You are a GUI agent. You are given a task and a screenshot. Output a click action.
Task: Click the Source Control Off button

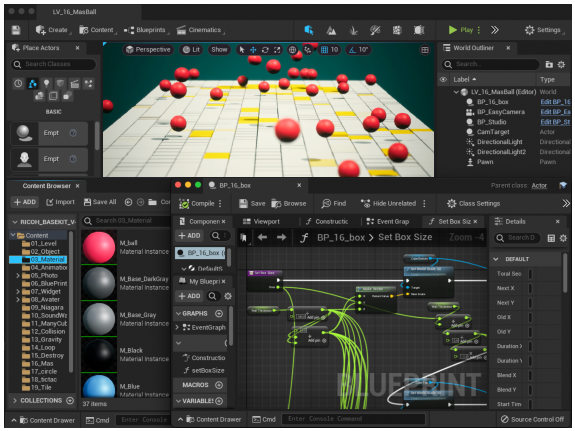[x=532, y=419]
